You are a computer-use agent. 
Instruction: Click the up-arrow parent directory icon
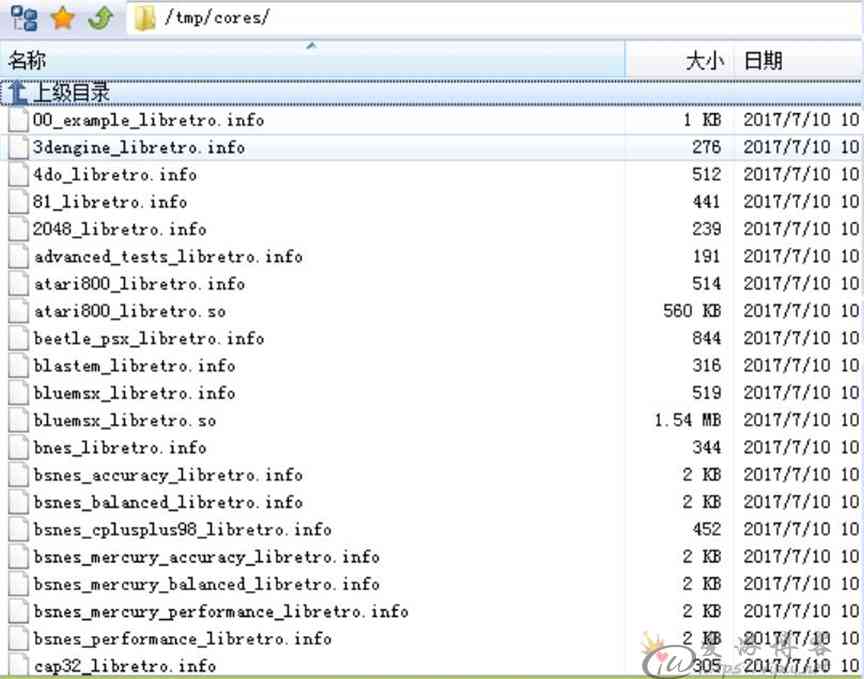pos(18,93)
